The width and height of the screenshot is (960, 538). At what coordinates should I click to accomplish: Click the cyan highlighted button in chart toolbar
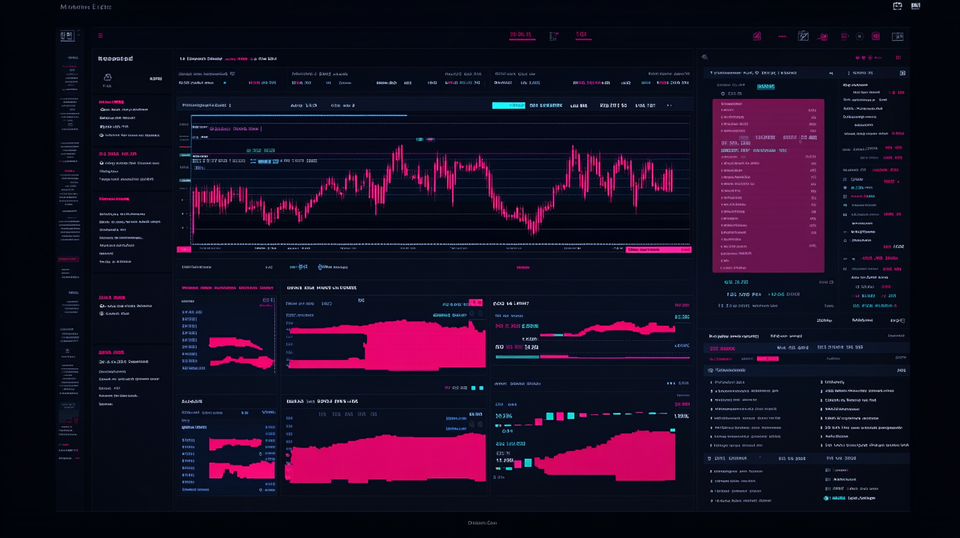point(508,105)
